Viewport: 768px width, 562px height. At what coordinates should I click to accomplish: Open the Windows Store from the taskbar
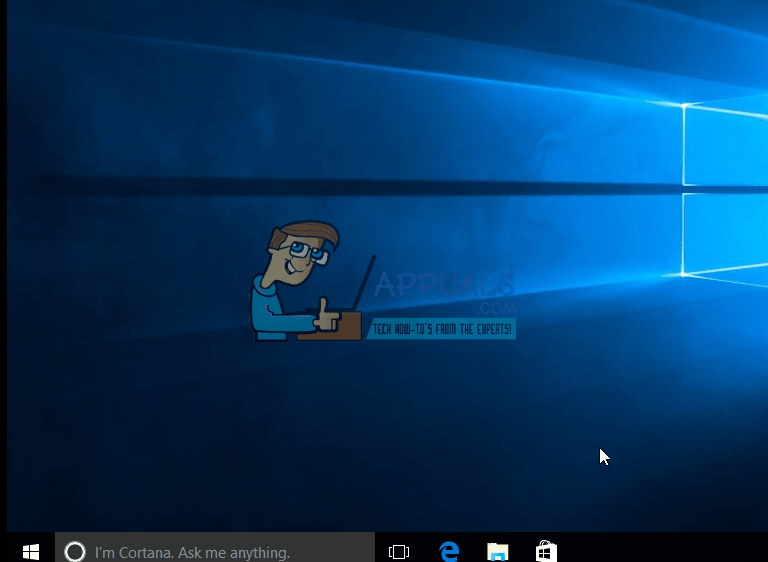tap(546, 551)
